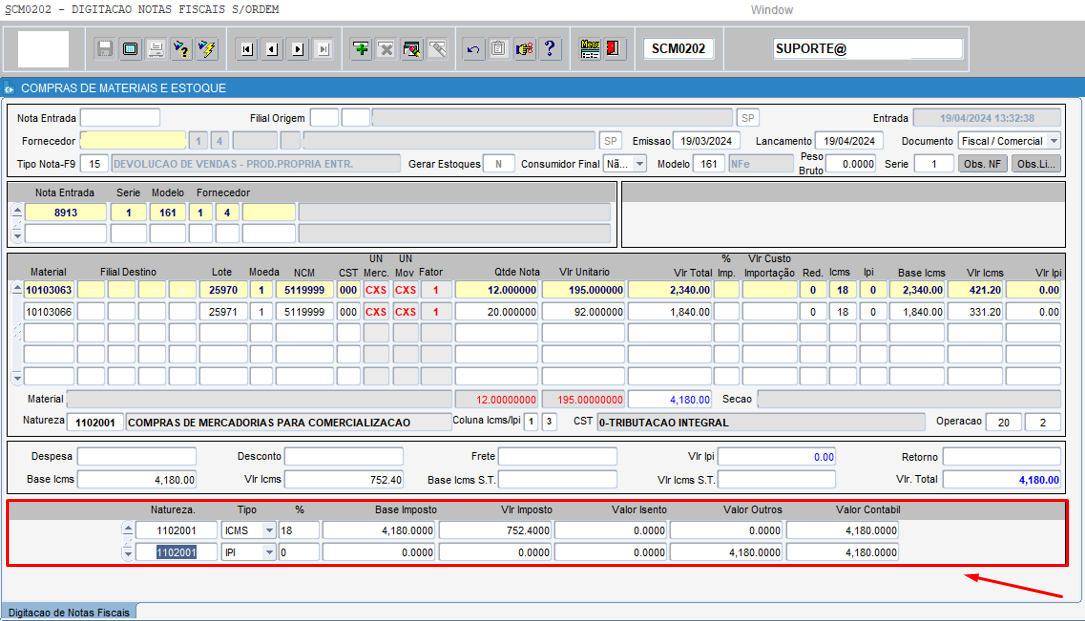
Task: Click the Lancamento date field
Action: click(x=849, y=141)
